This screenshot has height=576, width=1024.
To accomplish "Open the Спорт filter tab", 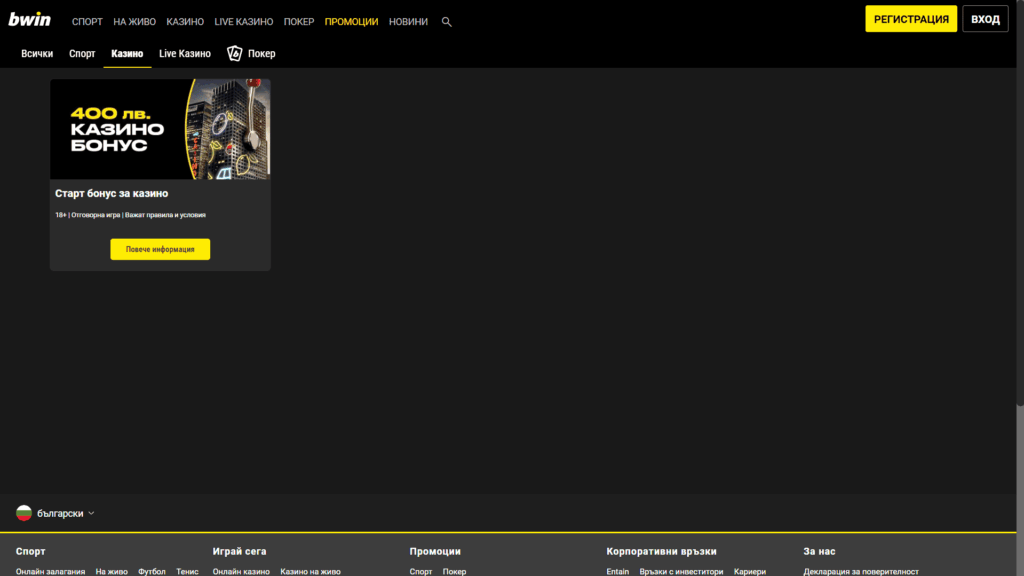I will tap(81, 54).
